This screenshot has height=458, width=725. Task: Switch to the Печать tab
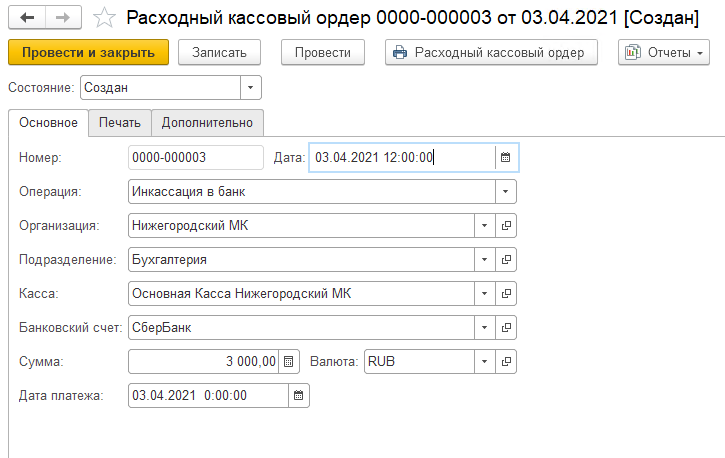tap(119, 122)
